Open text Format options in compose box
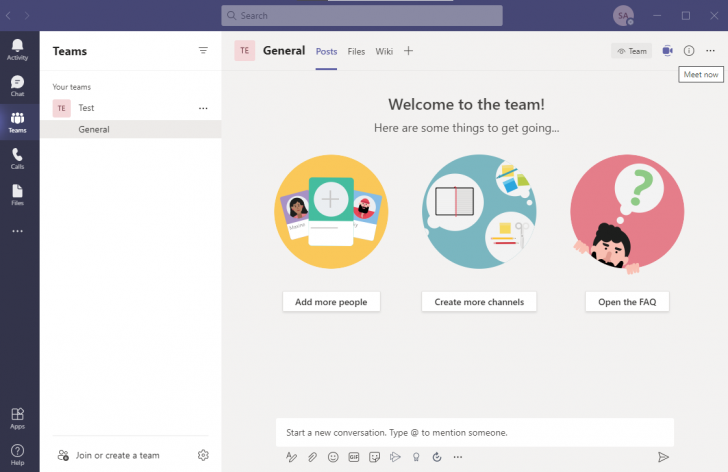Screen dimensions: 728x472 coord(291,457)
